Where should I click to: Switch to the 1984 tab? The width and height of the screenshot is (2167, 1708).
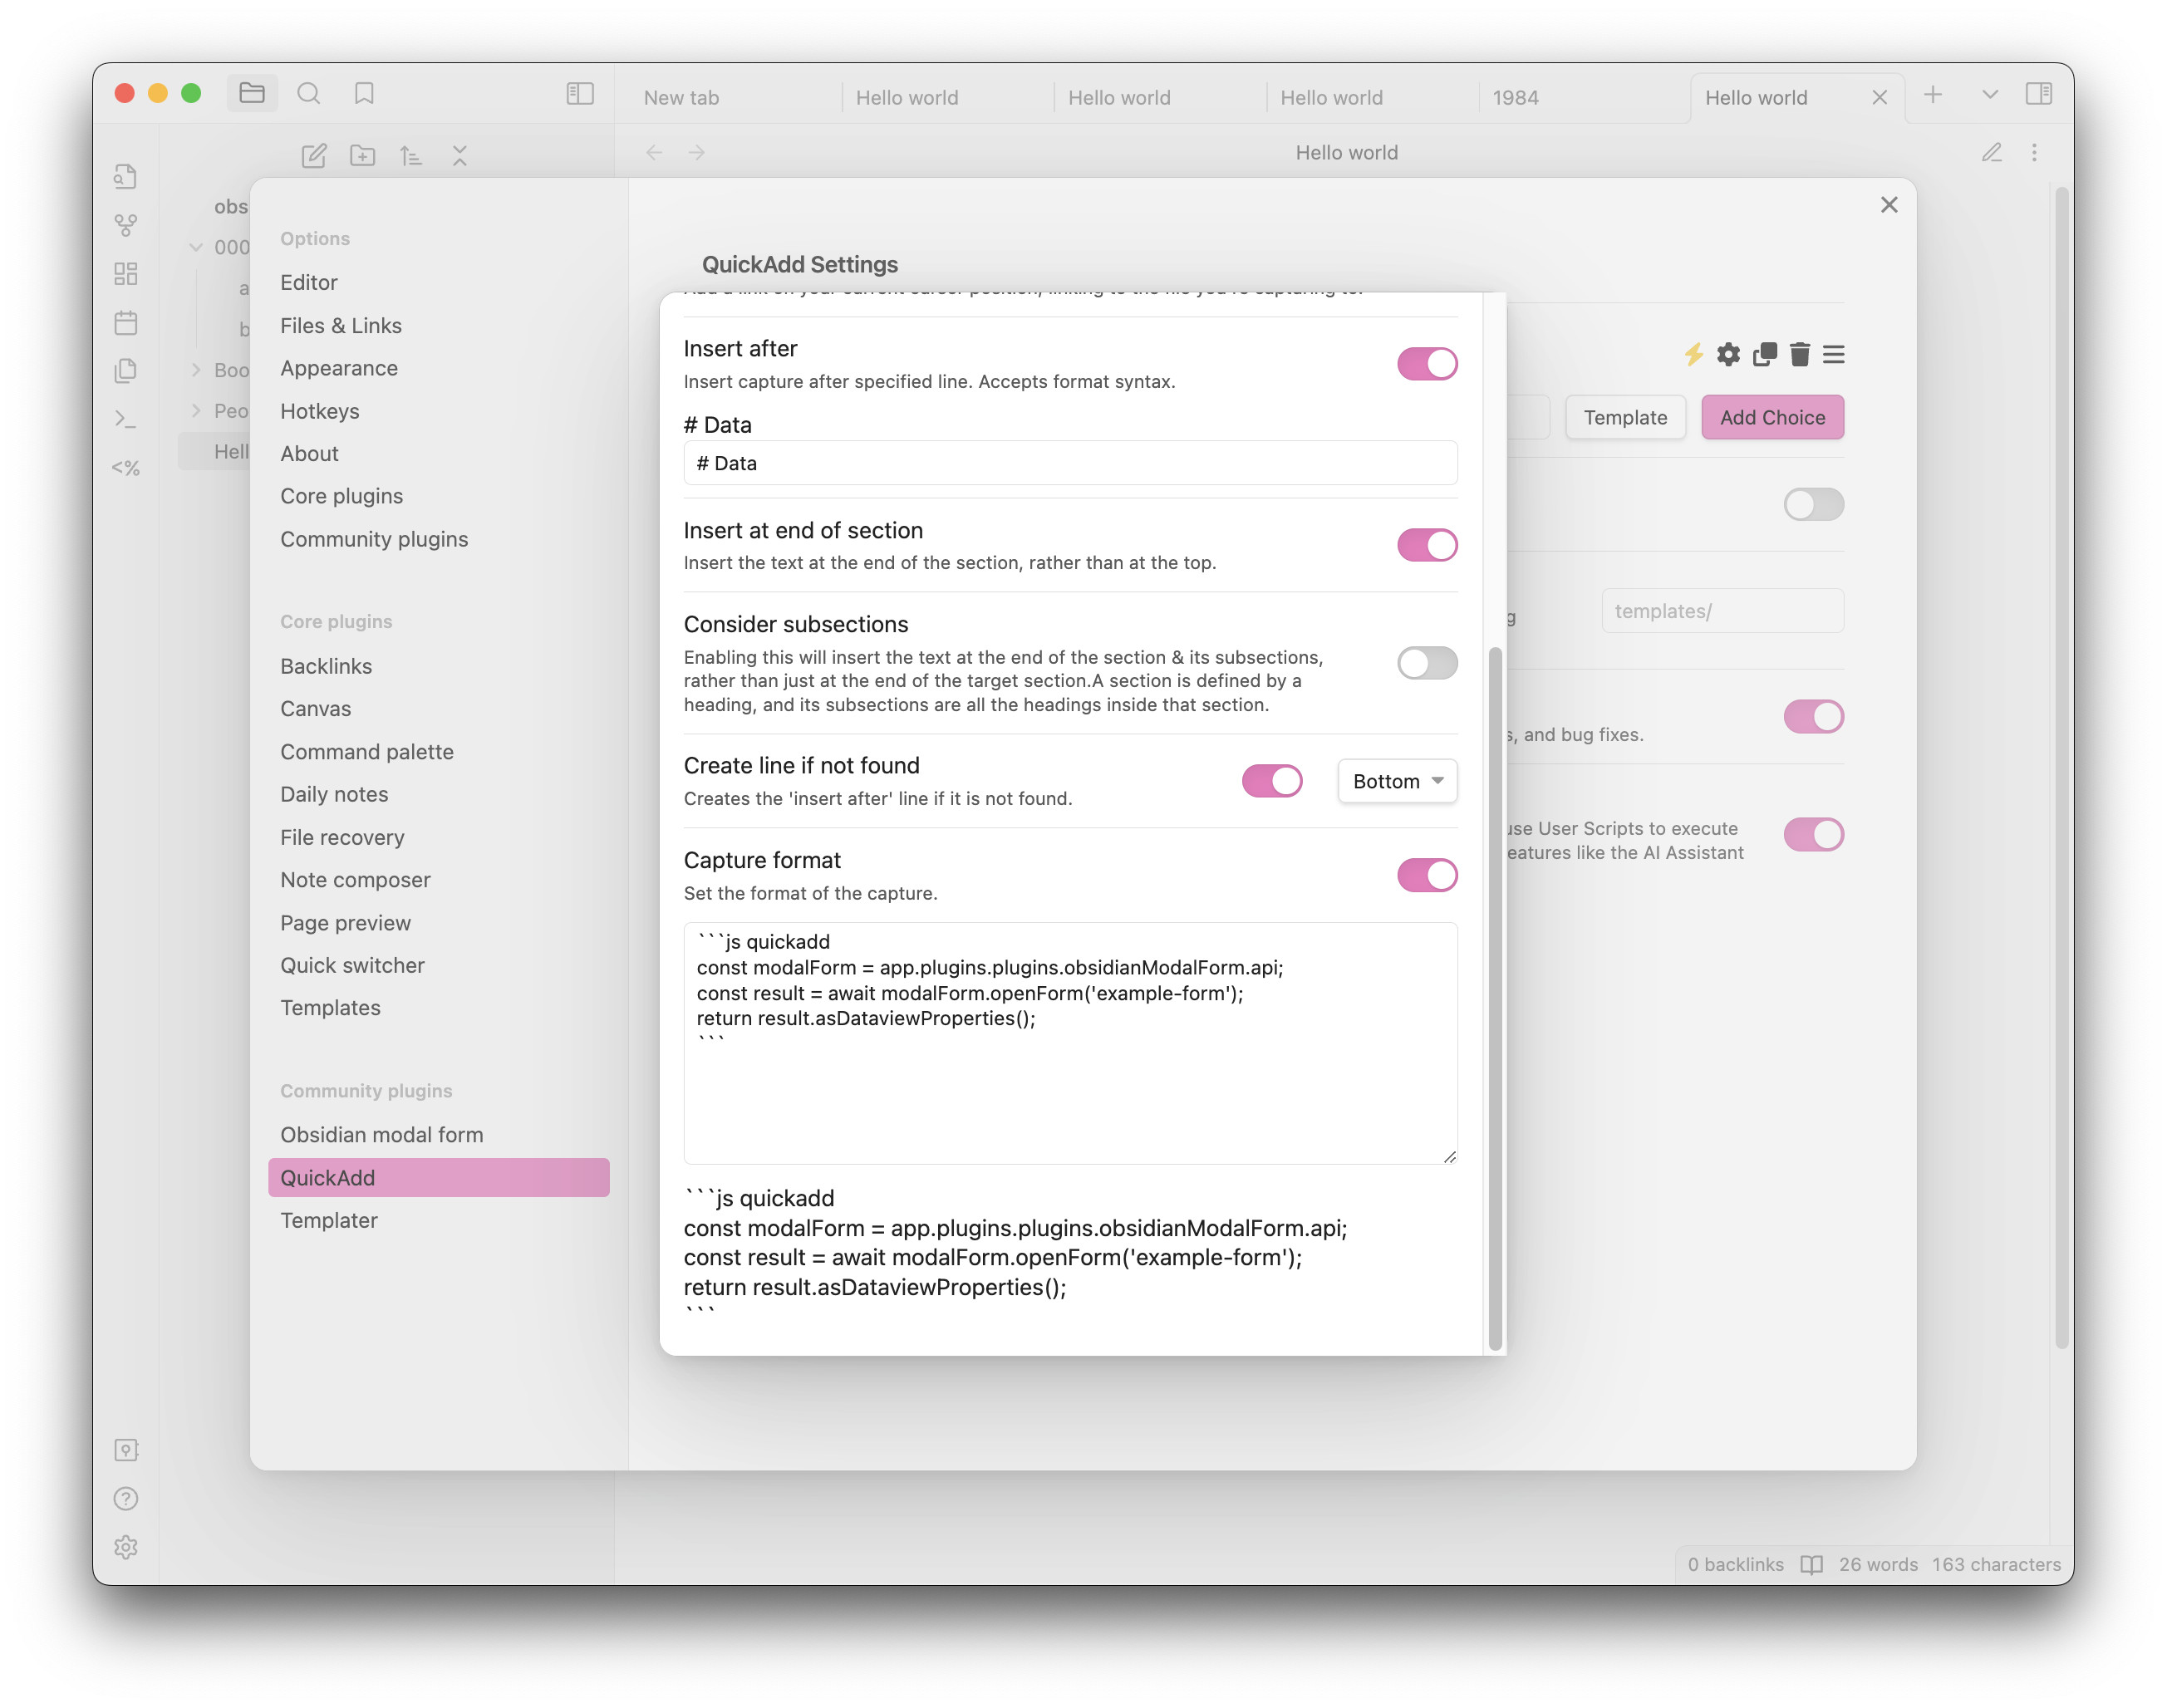(x=1515, y=98)
